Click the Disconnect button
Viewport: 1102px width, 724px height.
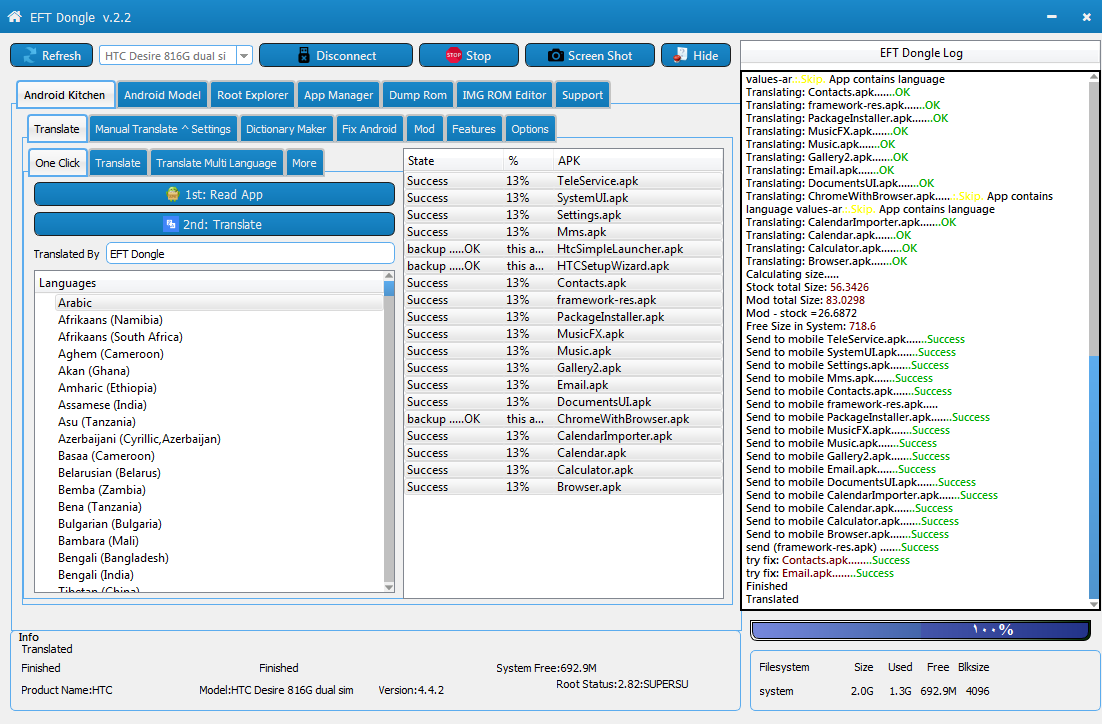[336, 56]
